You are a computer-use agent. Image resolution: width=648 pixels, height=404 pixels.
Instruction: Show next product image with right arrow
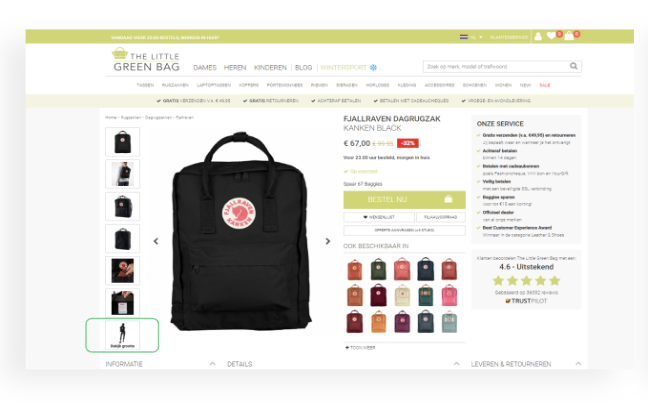pos(328,241)
